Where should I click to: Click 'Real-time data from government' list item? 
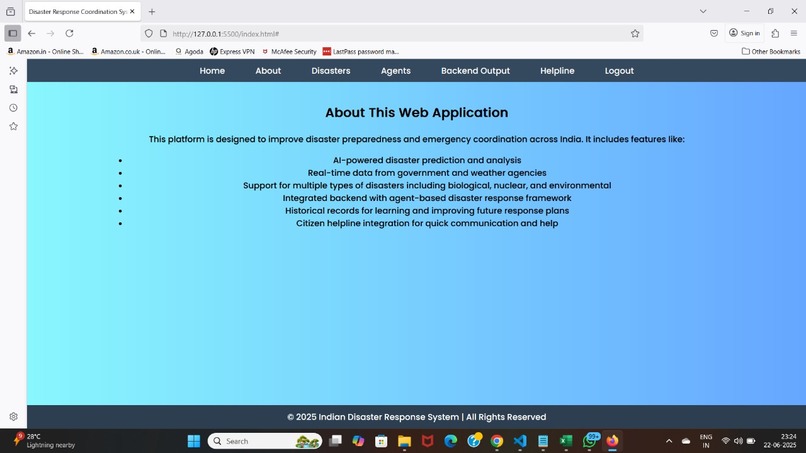pyautogui.click(x=427, y=173)
